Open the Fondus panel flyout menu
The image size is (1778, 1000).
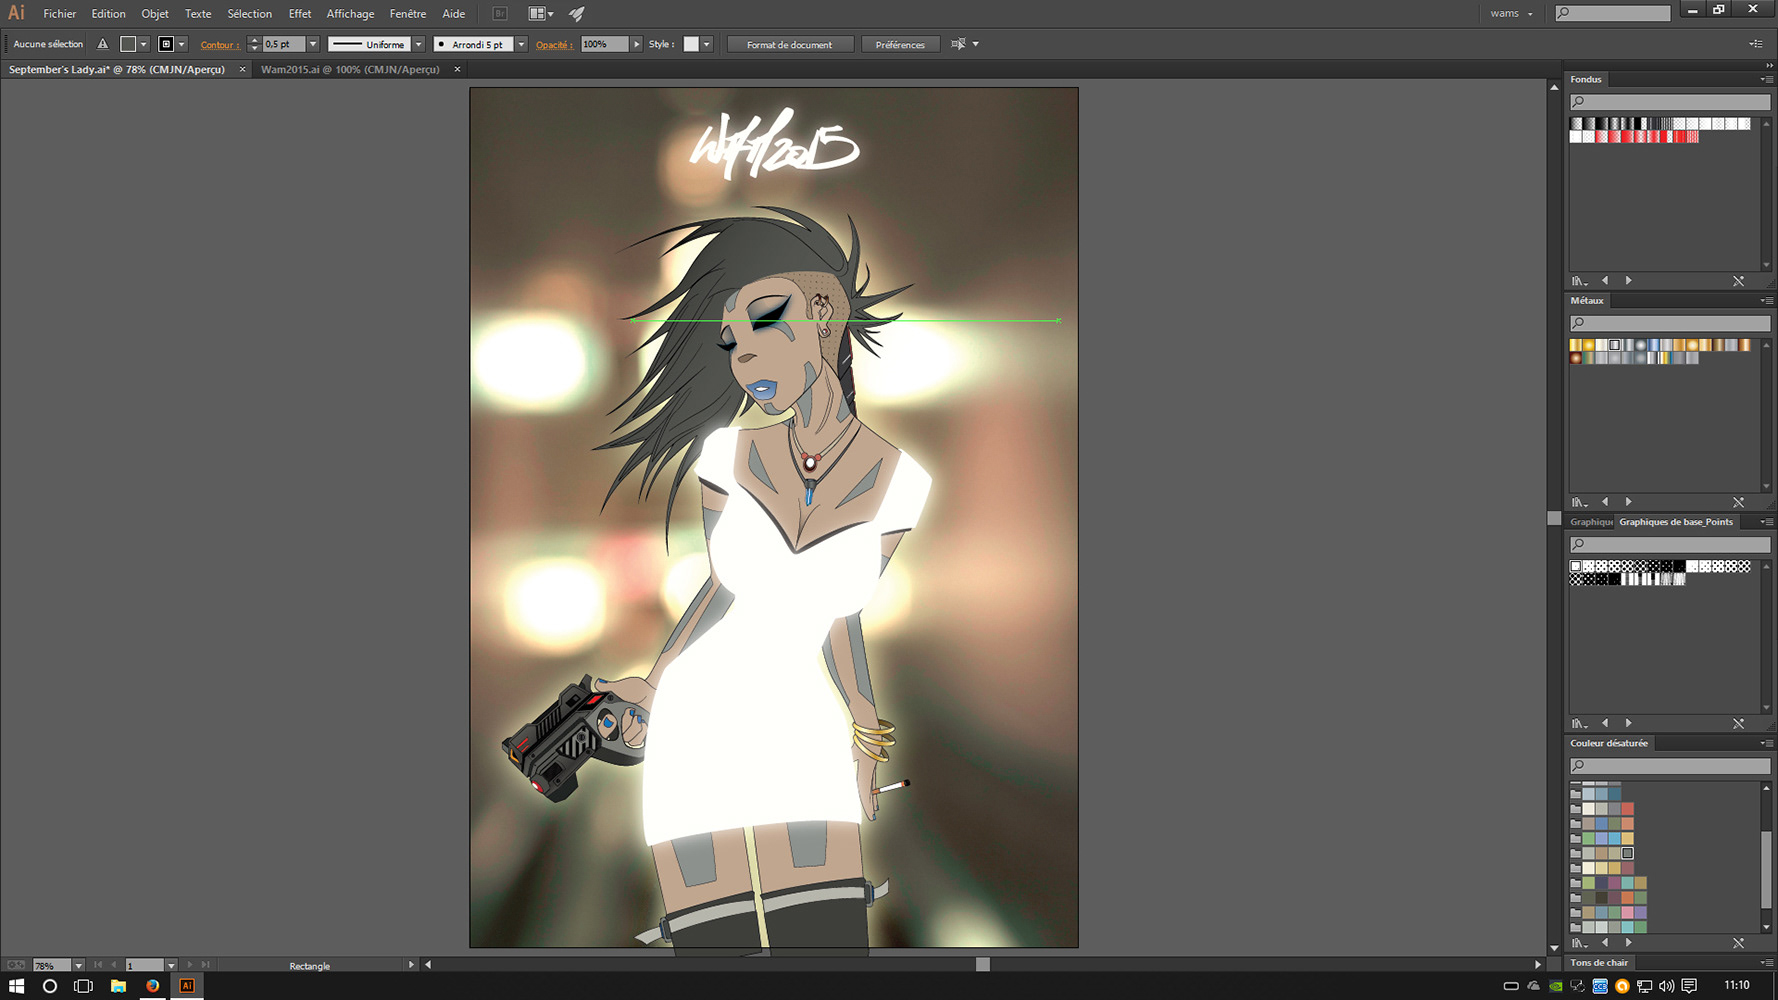click(x=1766, y=79)
